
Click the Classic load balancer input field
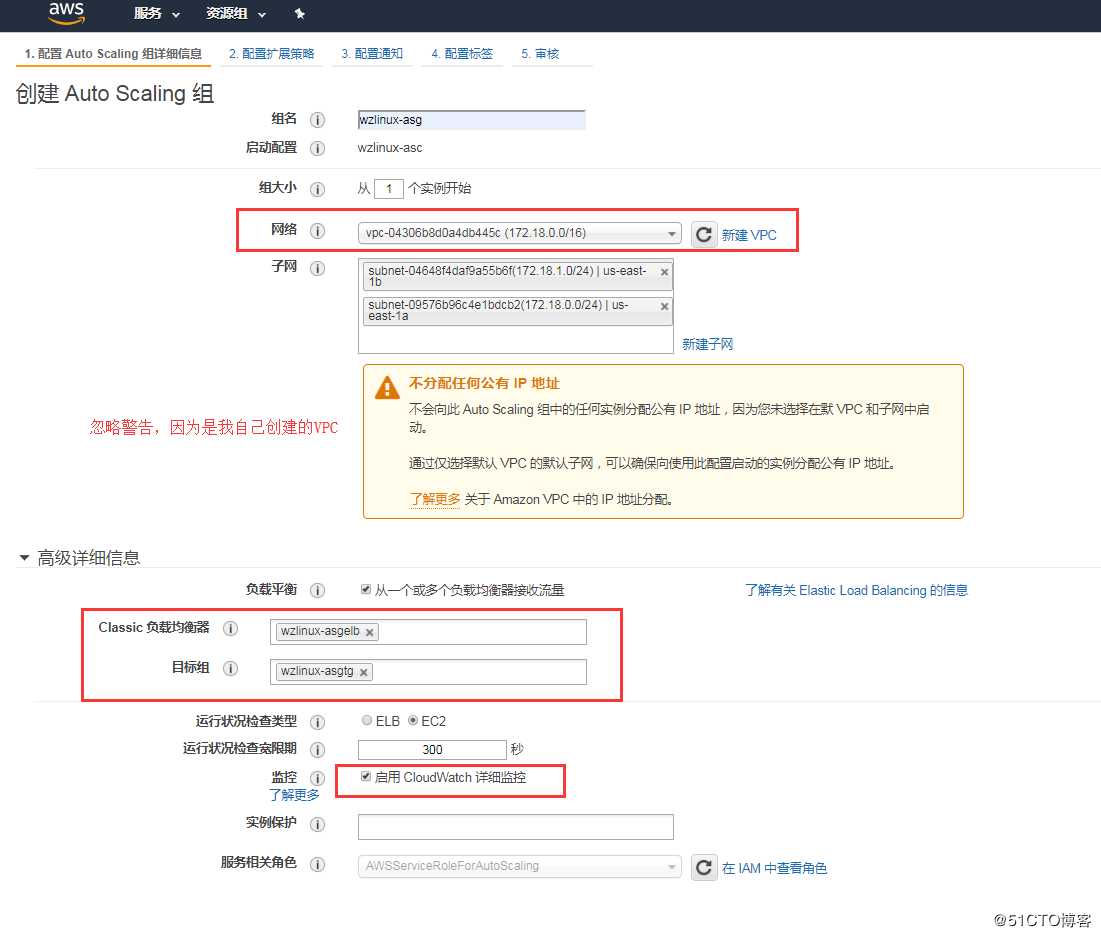(x=428, y=632)
